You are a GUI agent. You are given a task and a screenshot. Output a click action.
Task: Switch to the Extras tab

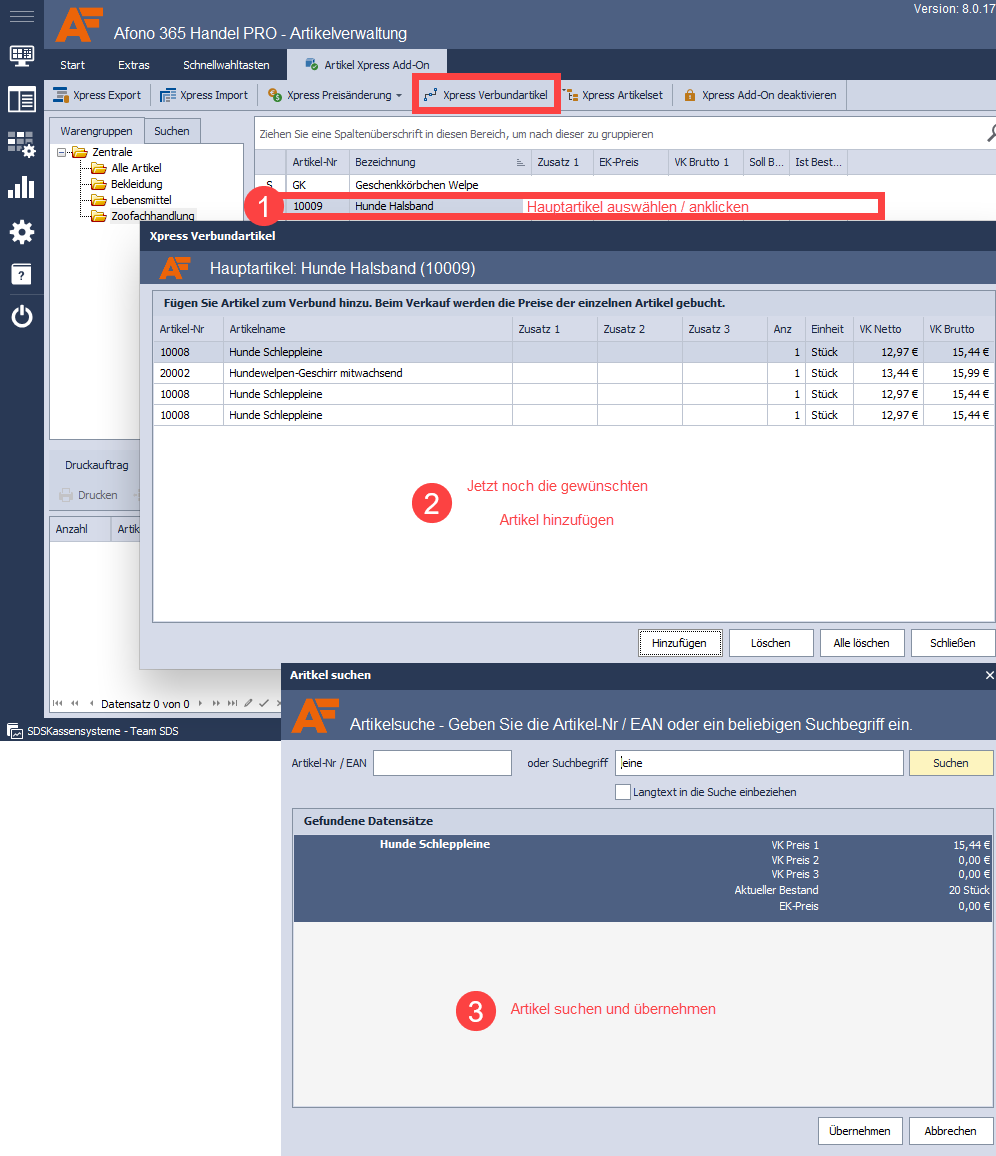[133, 65]
